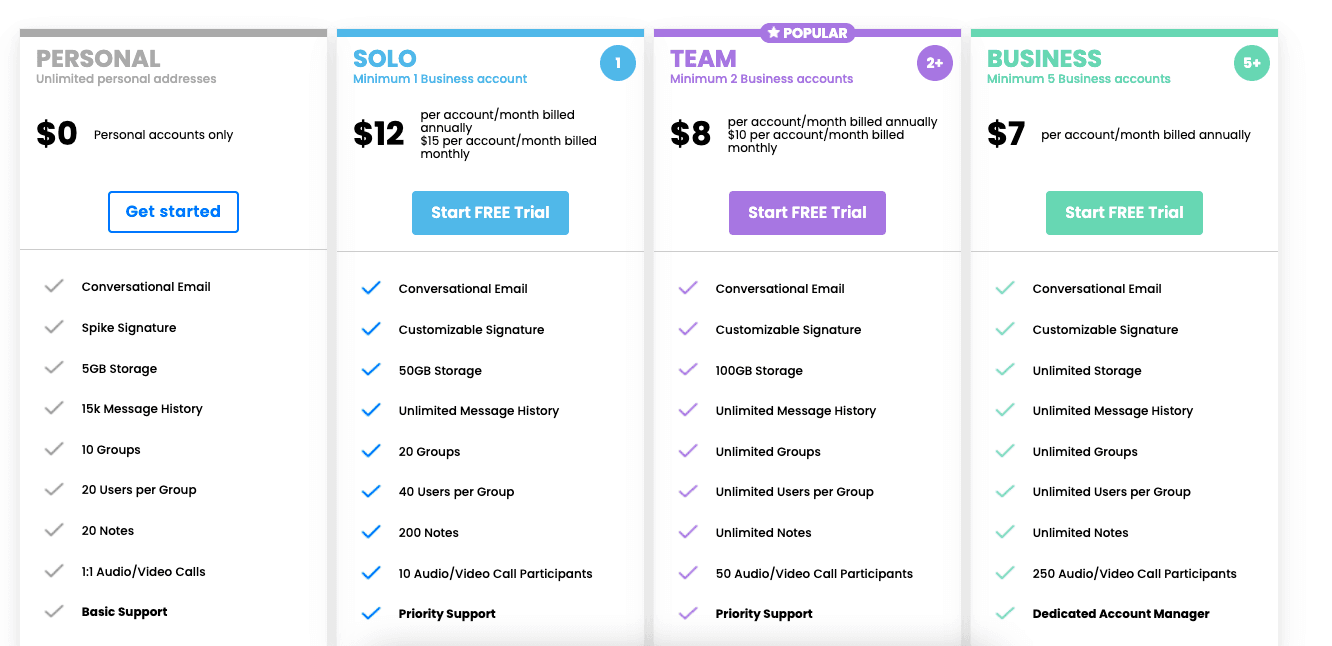This screenshot has height=646, width=1332.
Task: Switch to the SOLO plan column
Action: point(385,59)
